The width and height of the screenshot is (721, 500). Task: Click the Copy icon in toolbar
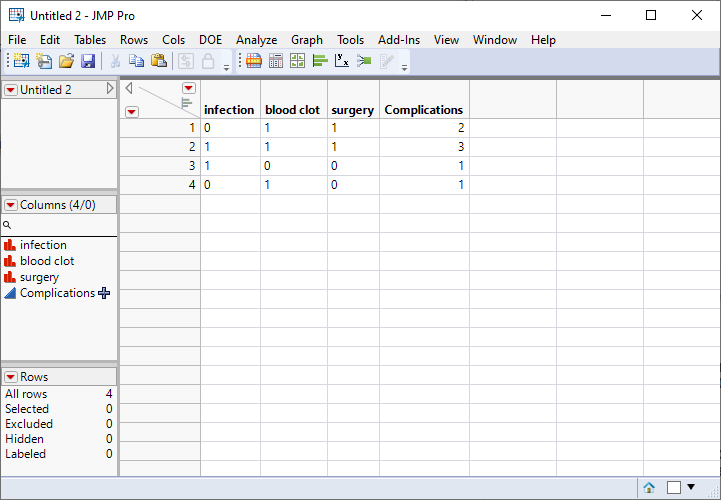137,61
